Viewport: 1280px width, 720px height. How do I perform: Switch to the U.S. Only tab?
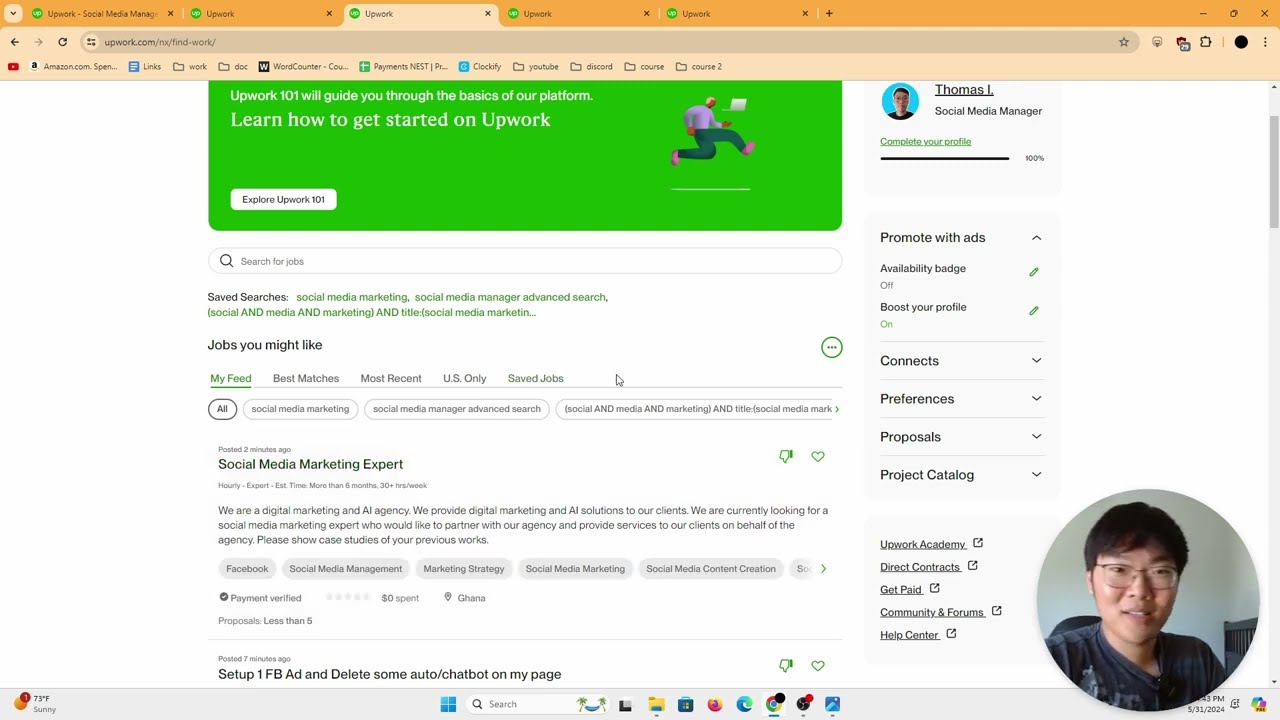(x=465, y=379)
